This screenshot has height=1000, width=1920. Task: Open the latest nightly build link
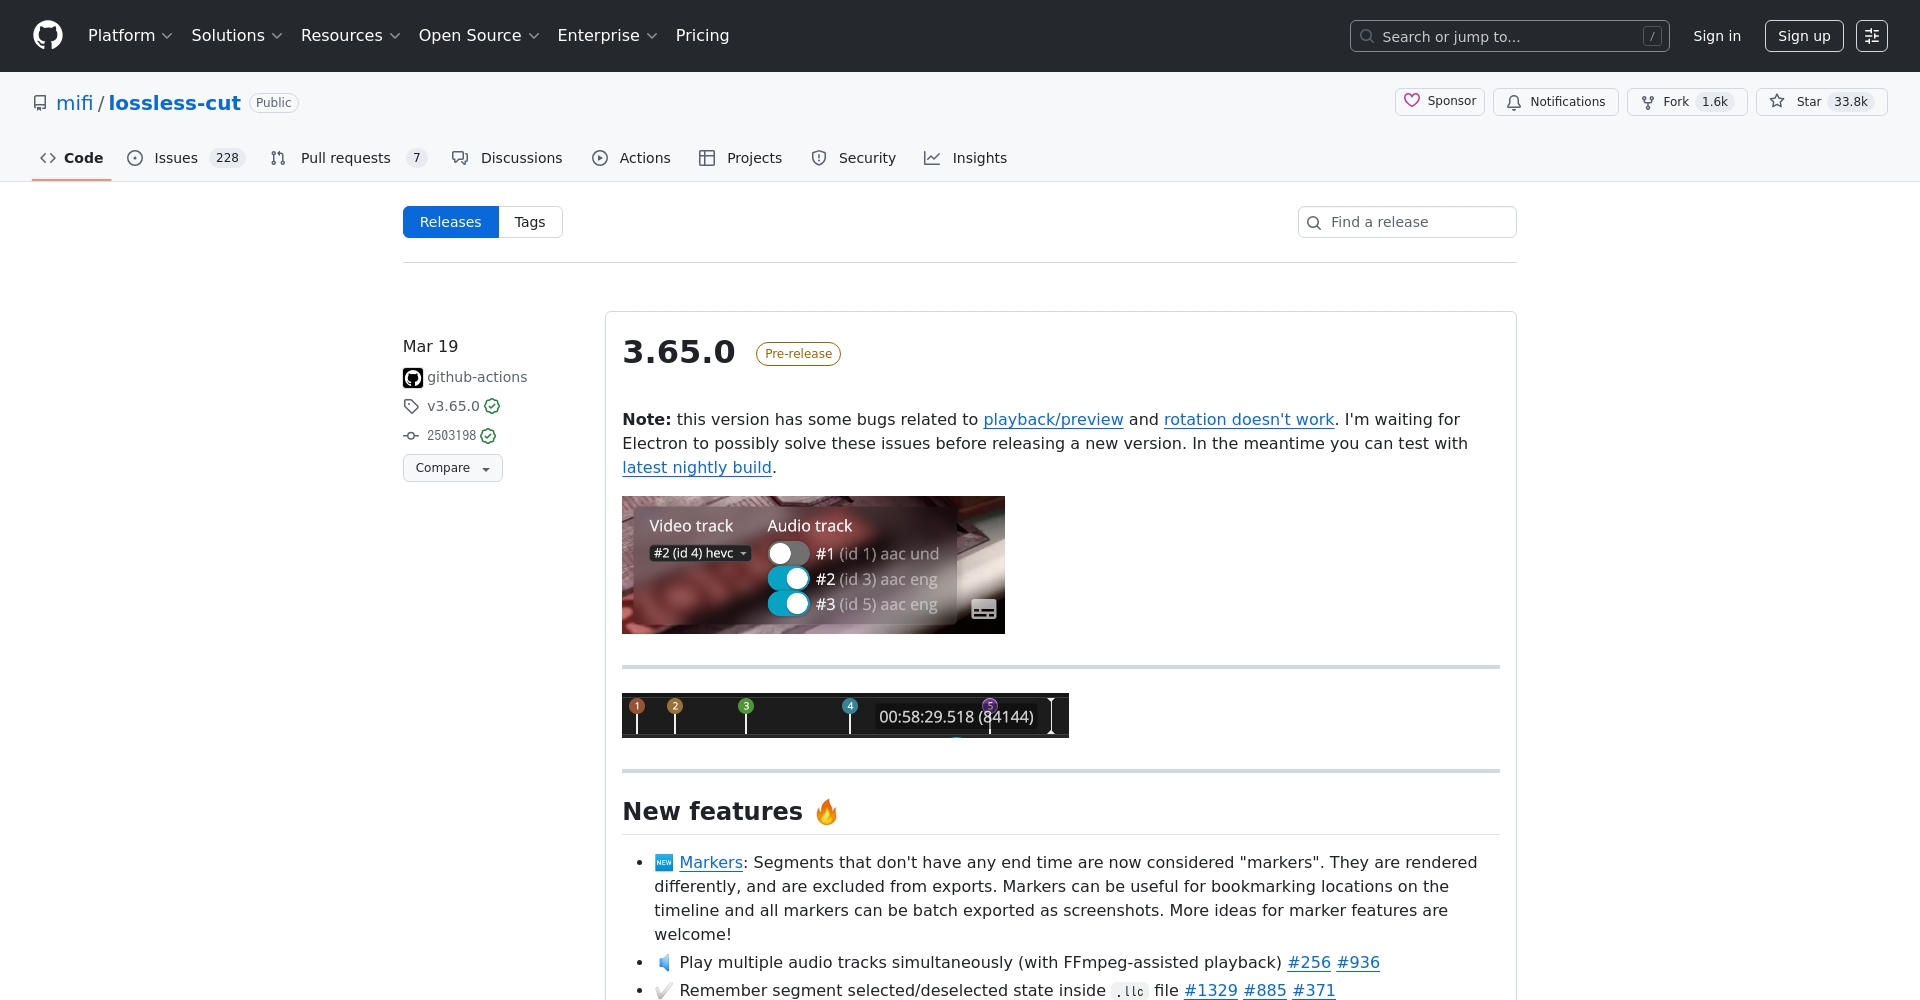(696, 467)
